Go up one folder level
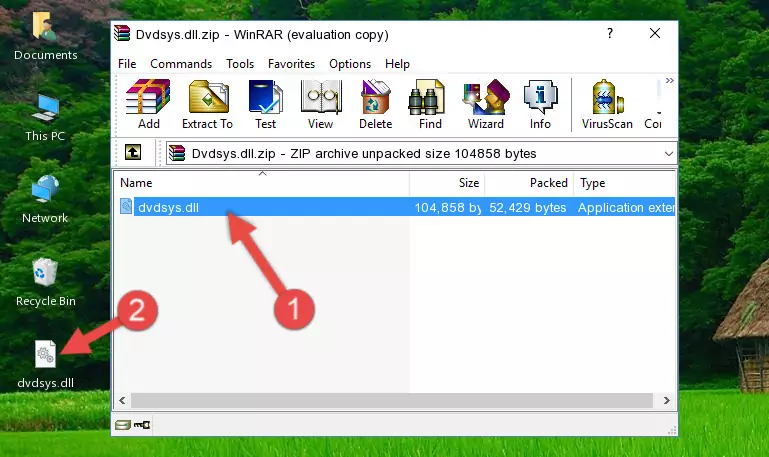 (133, 152)
